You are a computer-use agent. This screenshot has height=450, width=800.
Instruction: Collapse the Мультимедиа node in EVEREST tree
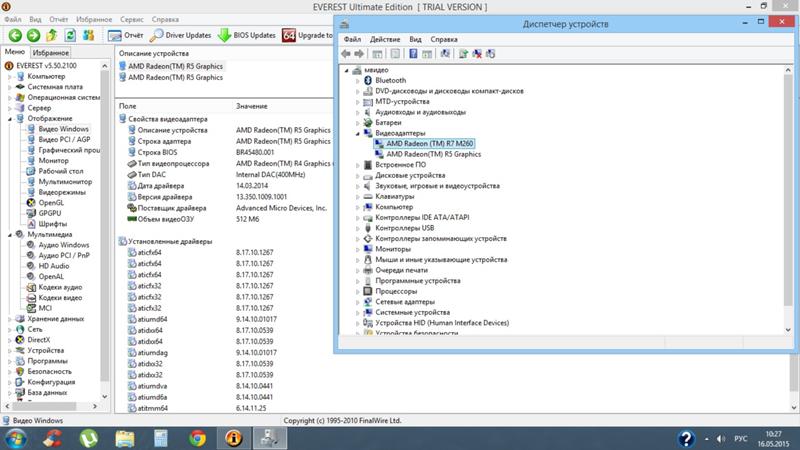tap(10, 235)
